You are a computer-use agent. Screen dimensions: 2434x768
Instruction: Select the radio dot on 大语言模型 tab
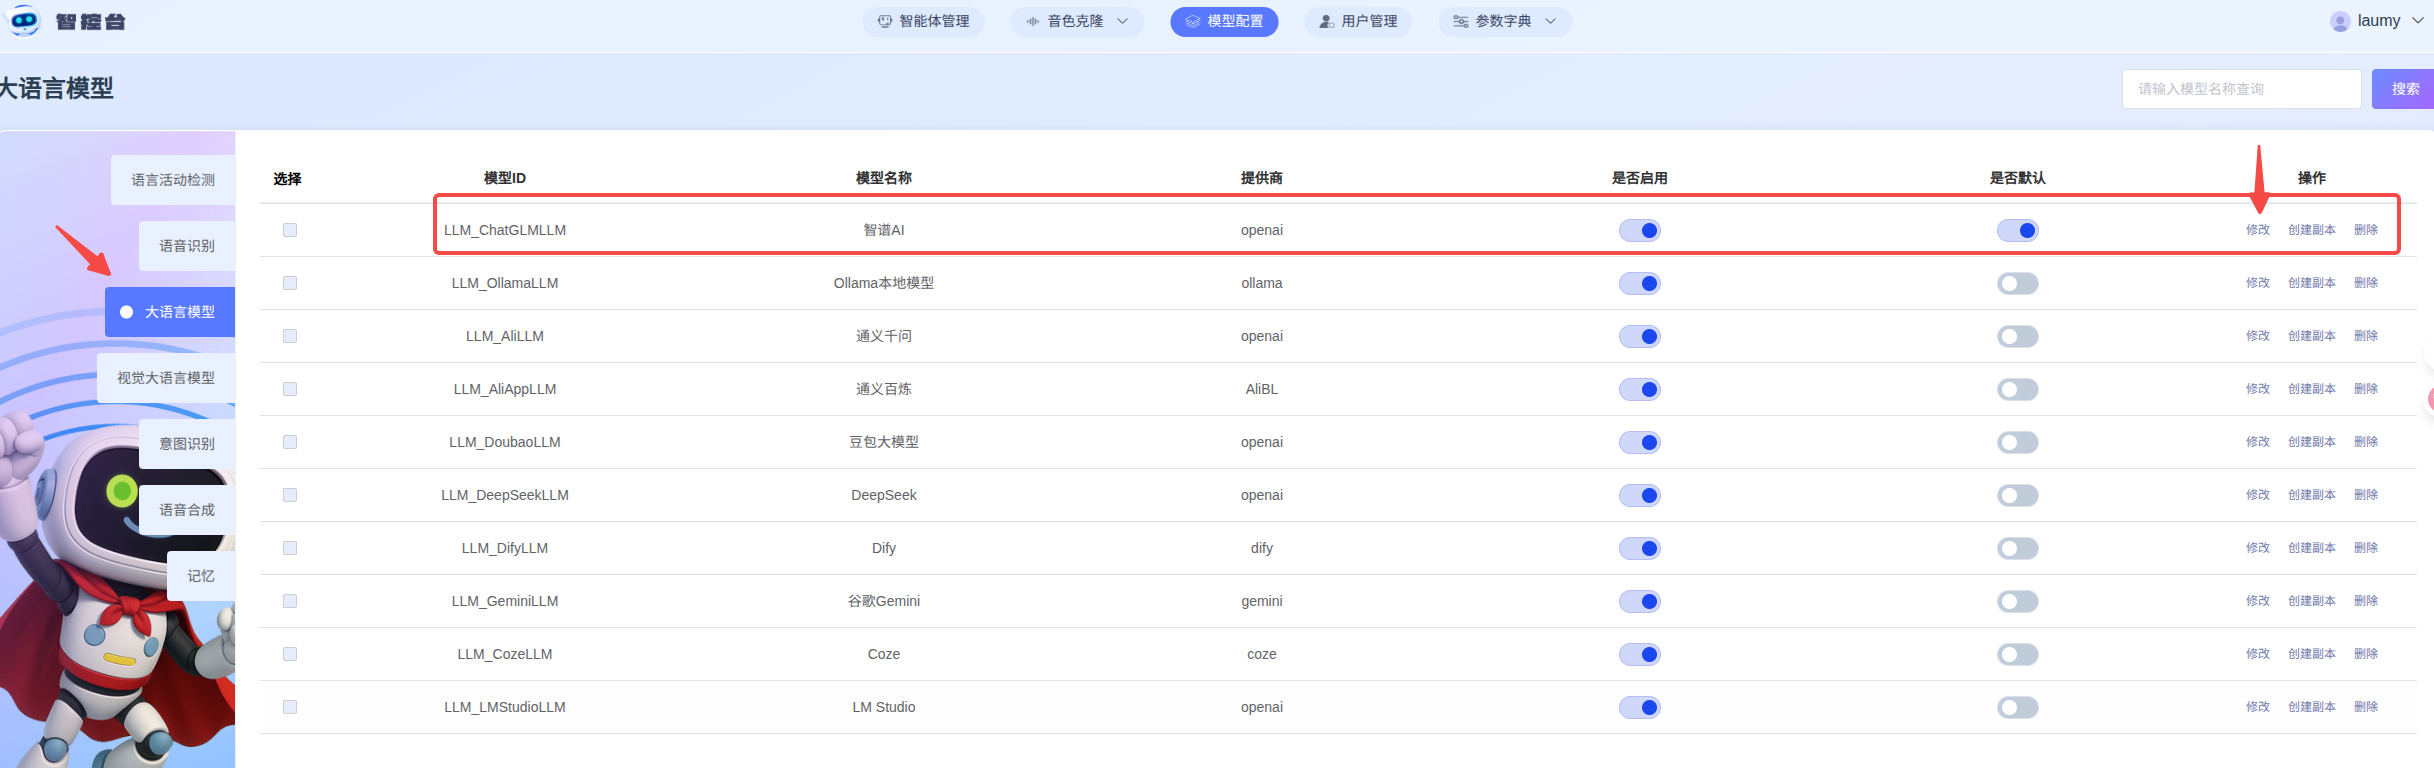pyautogui.click(x=127, y=312)
